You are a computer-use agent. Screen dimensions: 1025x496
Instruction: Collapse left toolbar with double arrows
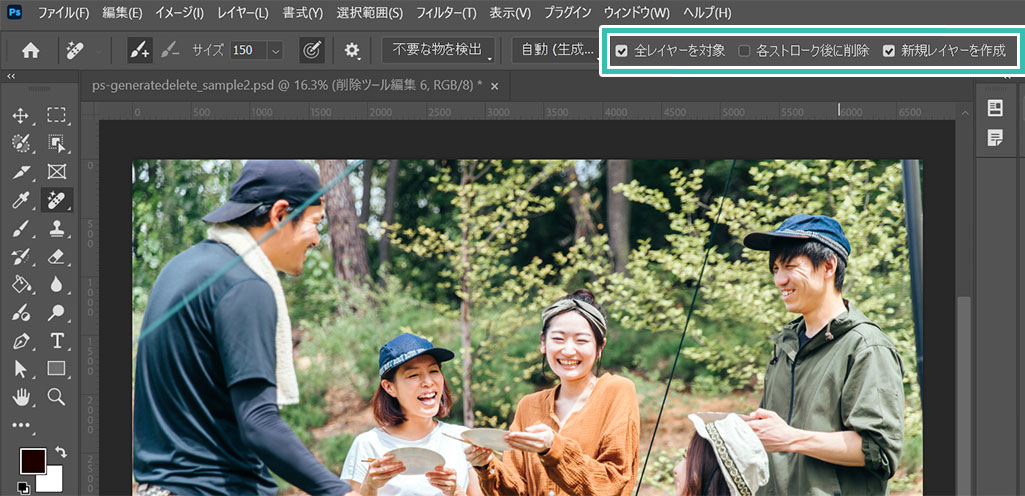click(11, 76)
